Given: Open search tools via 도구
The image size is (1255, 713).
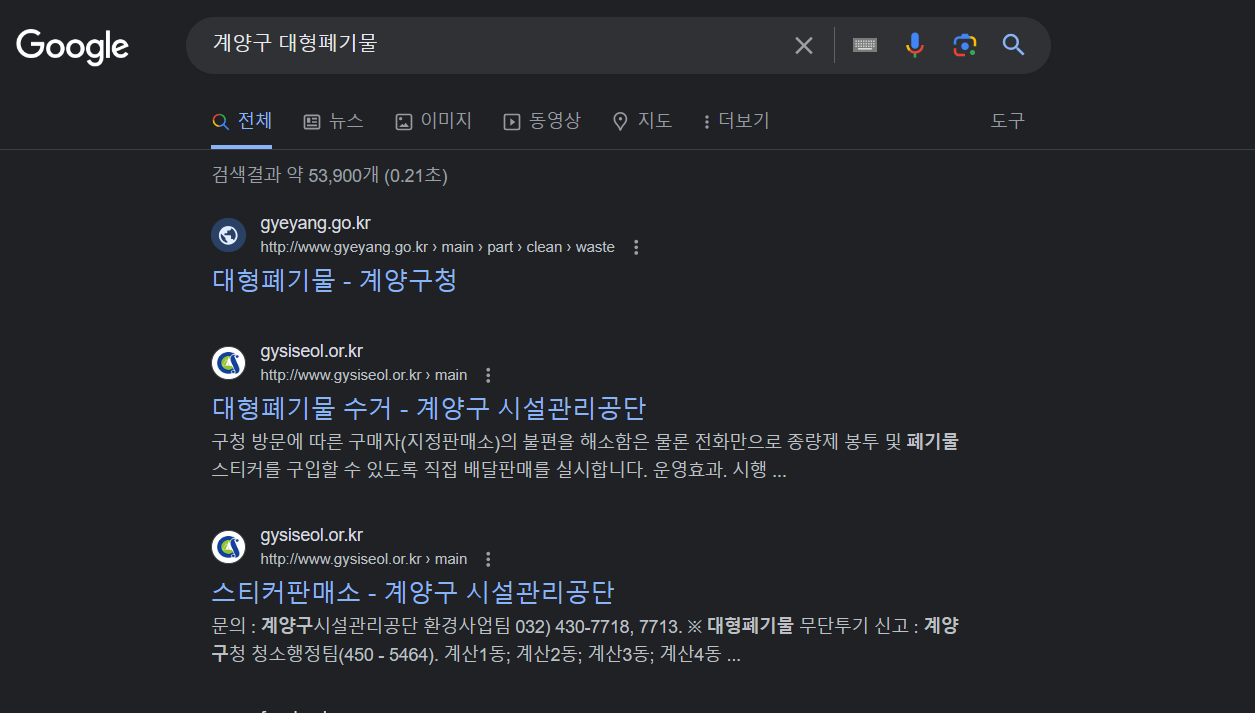Looking at the screenshot, I should point(1007,120).
